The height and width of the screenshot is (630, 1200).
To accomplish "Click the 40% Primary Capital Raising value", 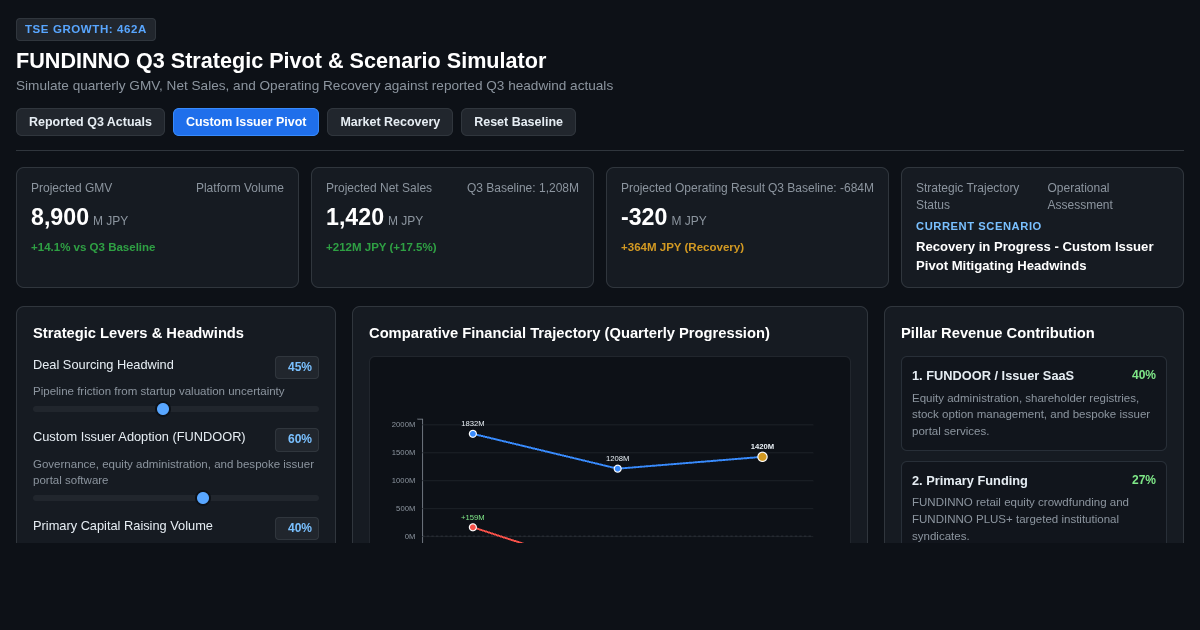I will point(297,528).
